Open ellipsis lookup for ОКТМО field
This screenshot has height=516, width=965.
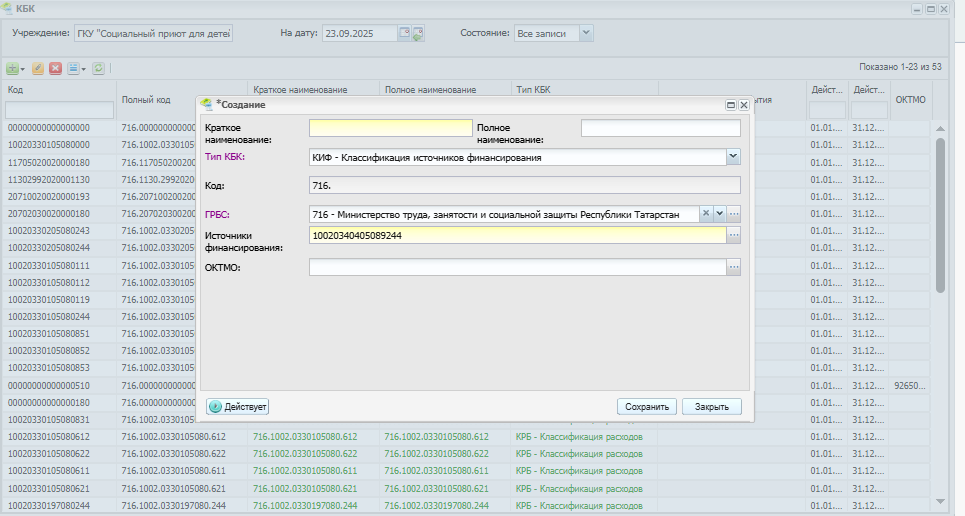[x=734, y=267]
